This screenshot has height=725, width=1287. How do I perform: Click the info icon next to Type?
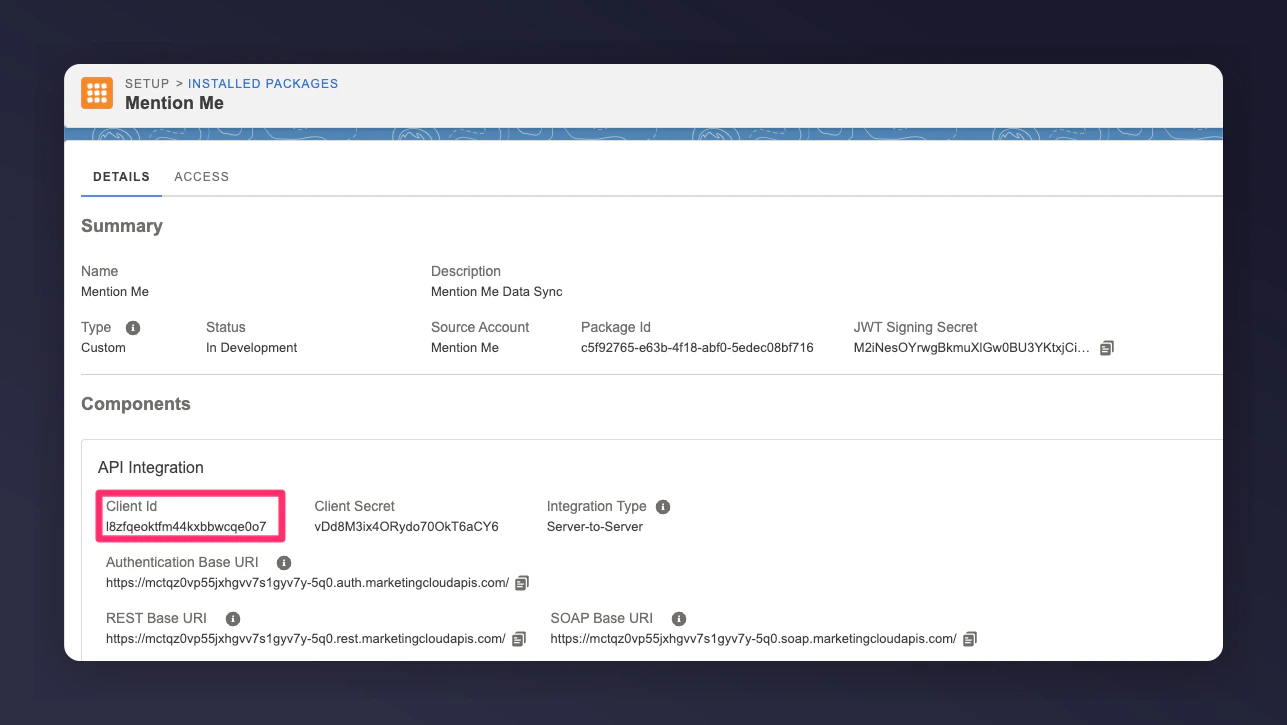click(133, 328)
